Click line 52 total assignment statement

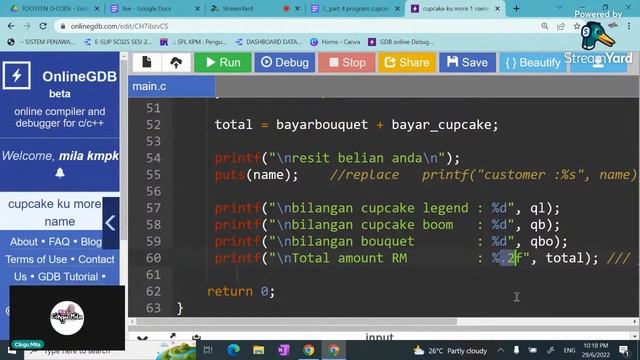356,125
